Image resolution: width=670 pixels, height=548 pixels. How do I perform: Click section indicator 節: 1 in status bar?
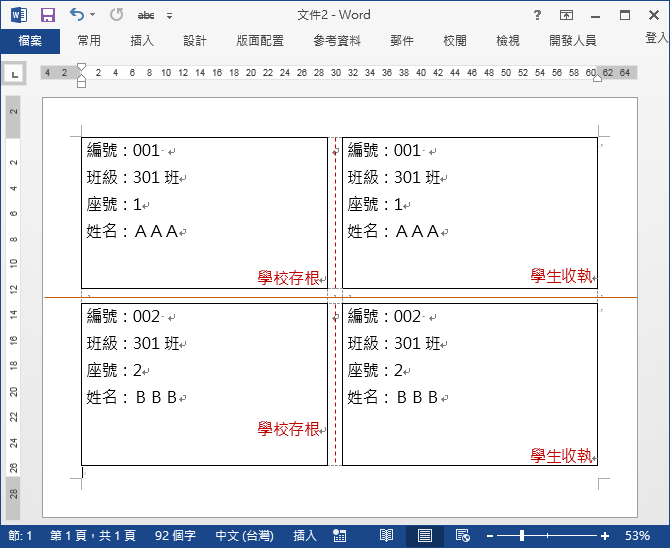coord(20,536)
